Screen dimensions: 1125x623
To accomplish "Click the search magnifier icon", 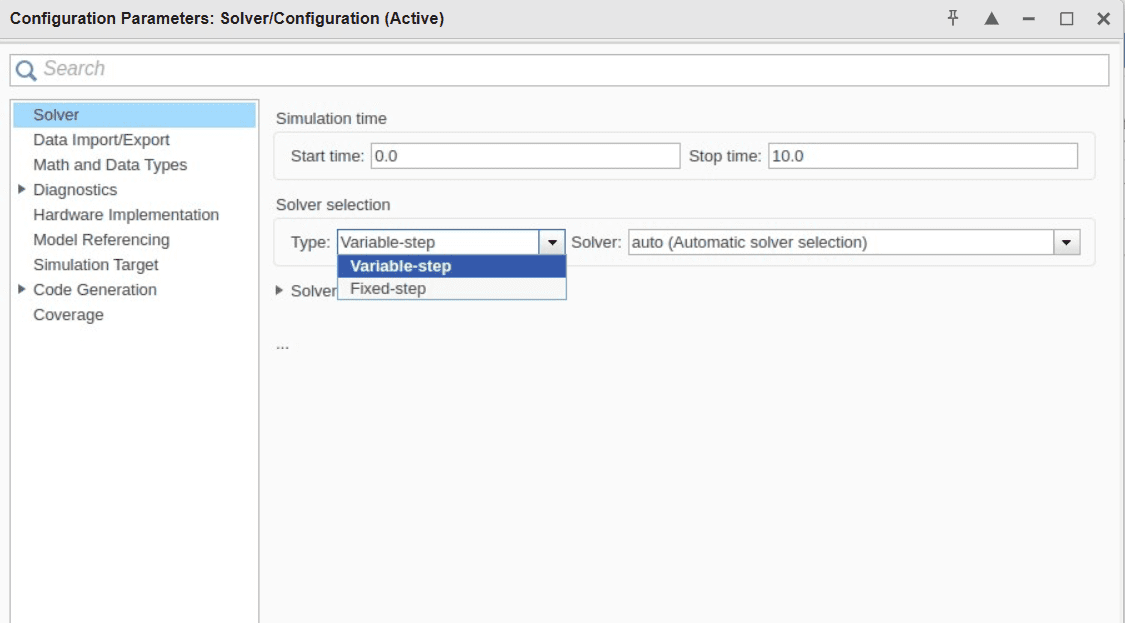I will (x=26, y=70).
